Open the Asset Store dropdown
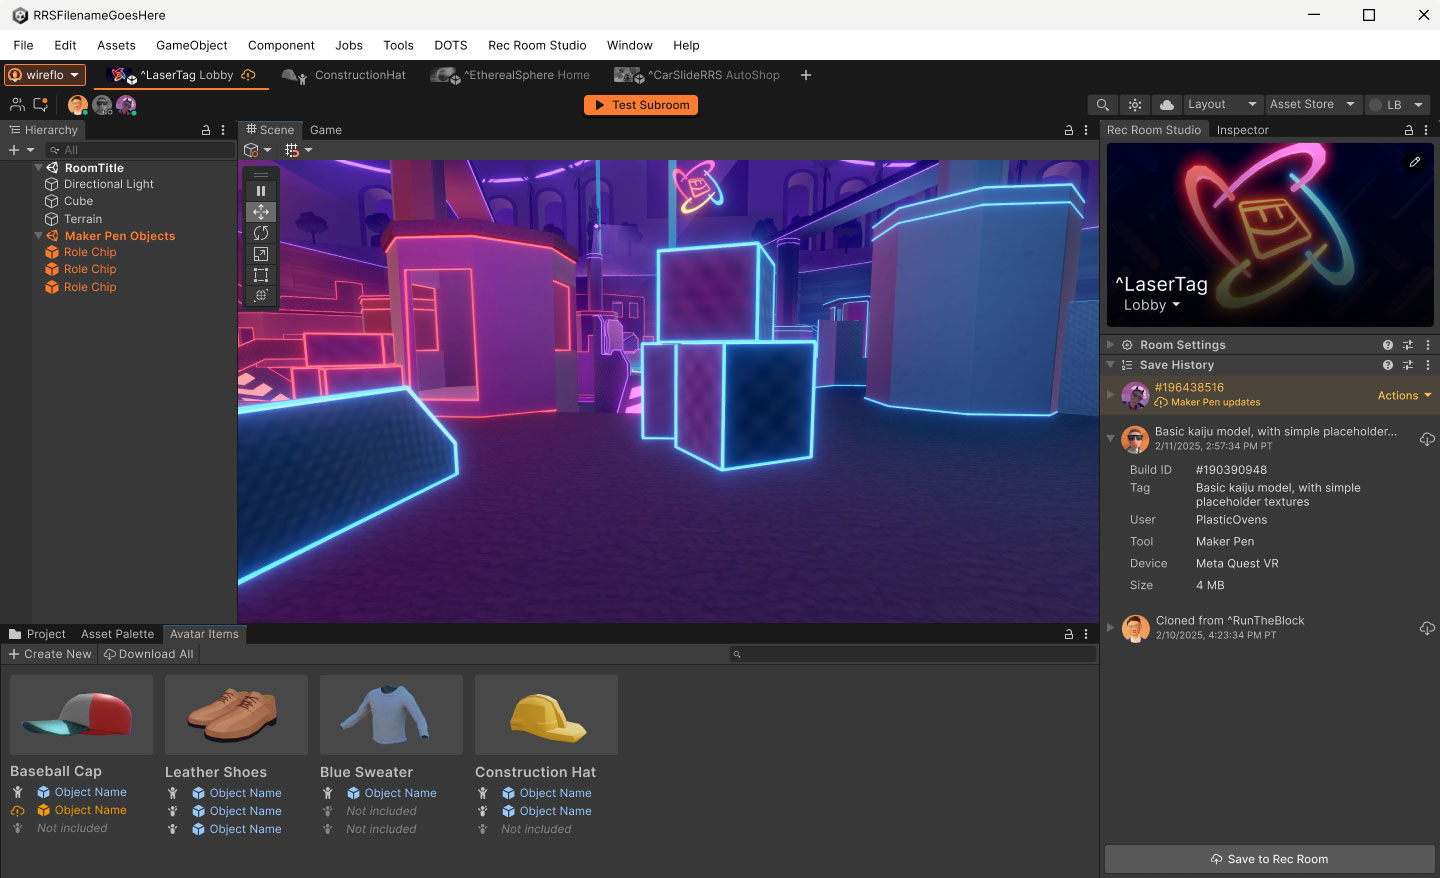The height and width of the screenshot is (878, 1440). [1312, 104]
